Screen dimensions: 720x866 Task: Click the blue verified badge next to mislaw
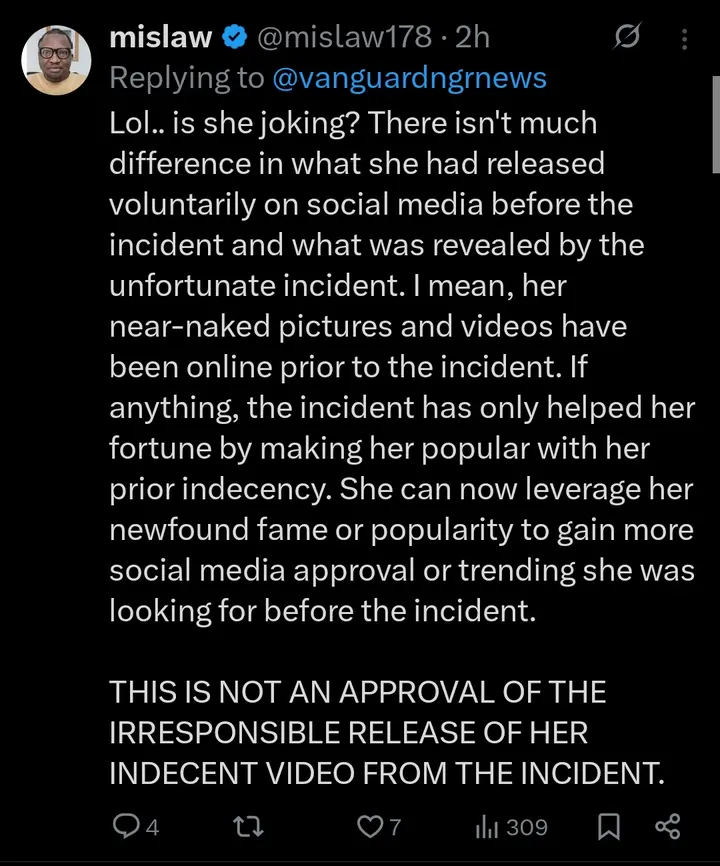pyautogui.click(x=234, y=38)
